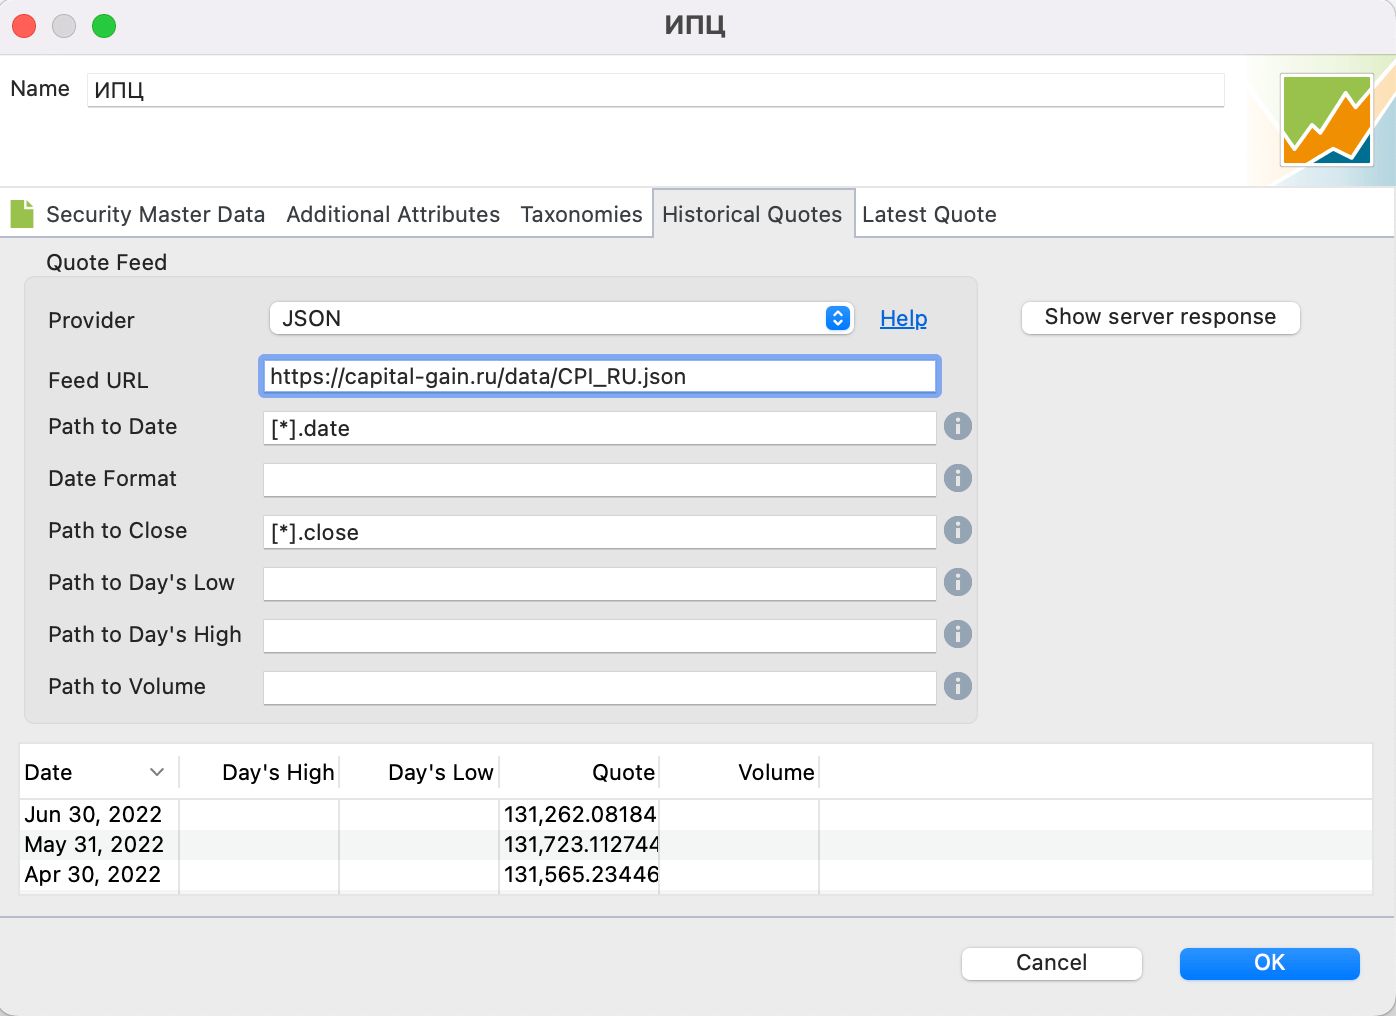Click the Day's Low column header
This screenshot has height=1016, width=1396.
coord(419,773)
